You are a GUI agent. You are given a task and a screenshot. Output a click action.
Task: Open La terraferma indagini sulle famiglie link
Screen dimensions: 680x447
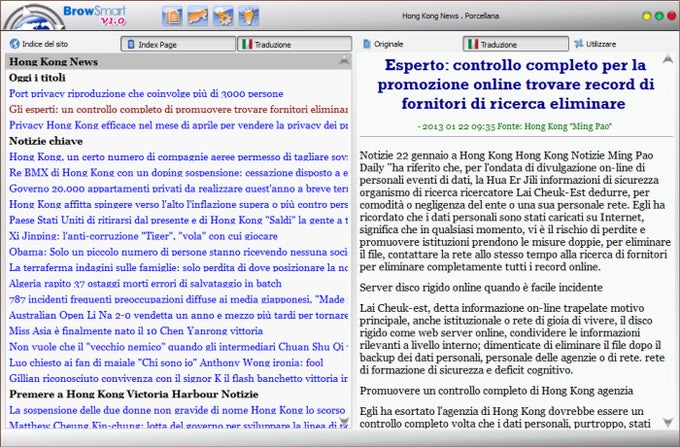[178, 268]
